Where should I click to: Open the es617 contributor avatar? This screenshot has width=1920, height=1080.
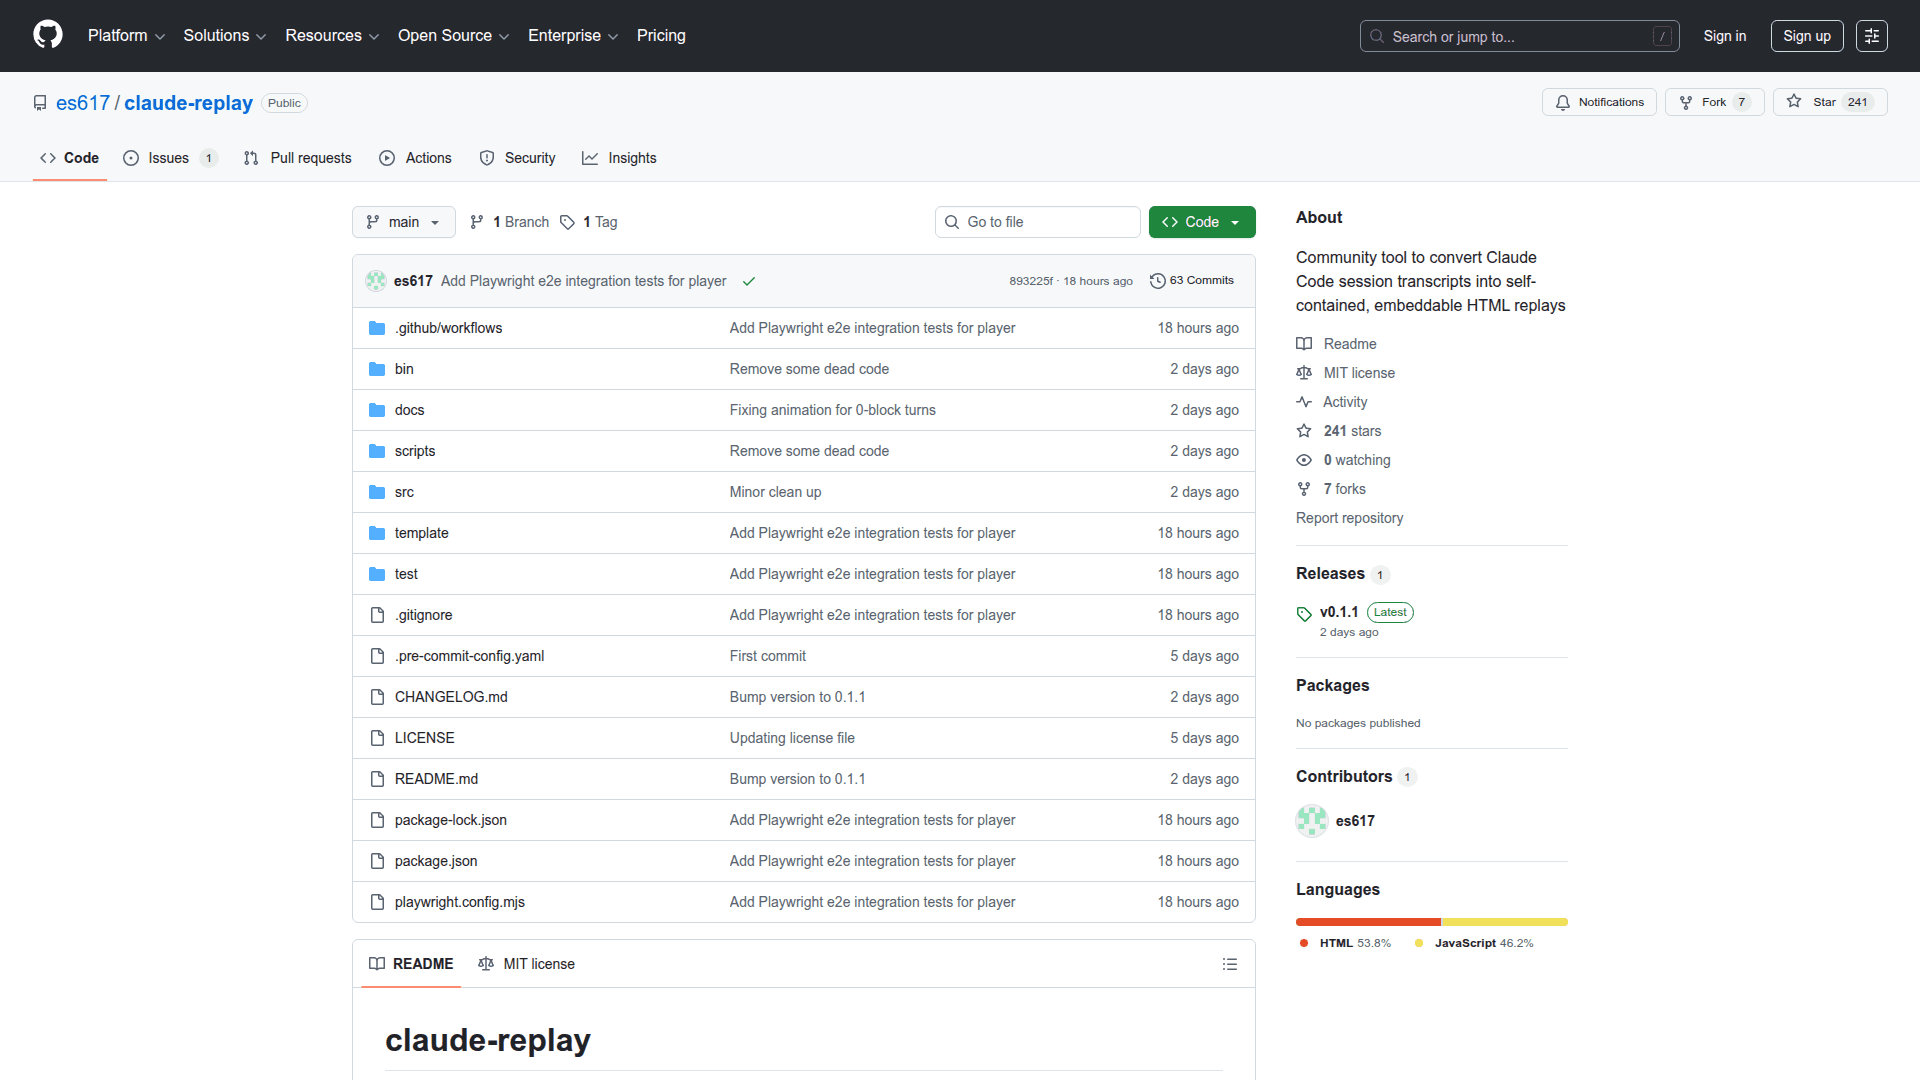click(x=1311, y=821)
